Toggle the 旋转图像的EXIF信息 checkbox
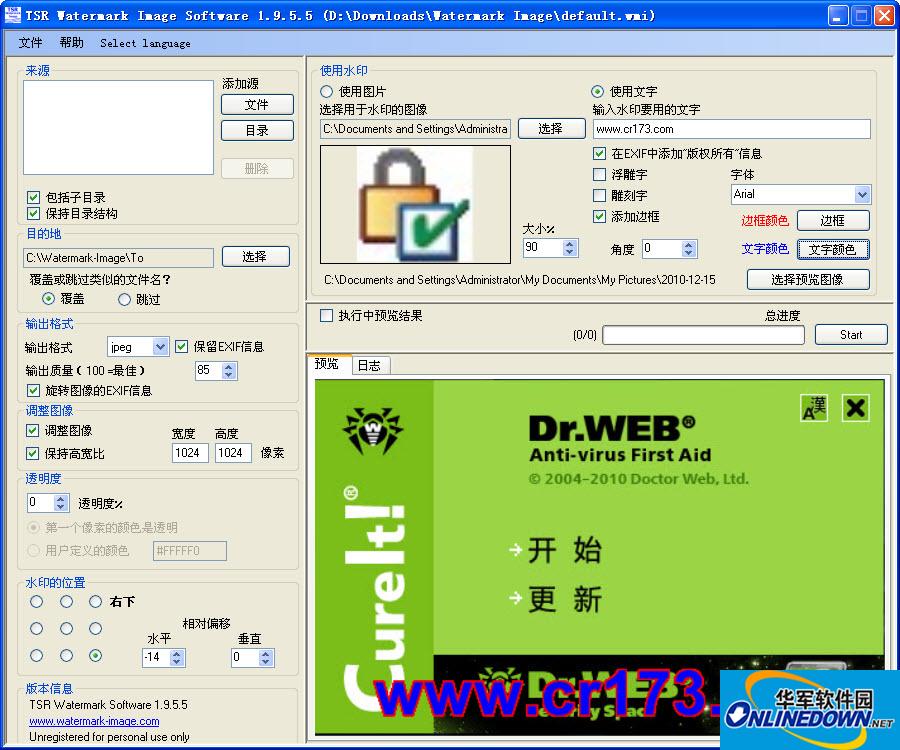 [33, 391]
